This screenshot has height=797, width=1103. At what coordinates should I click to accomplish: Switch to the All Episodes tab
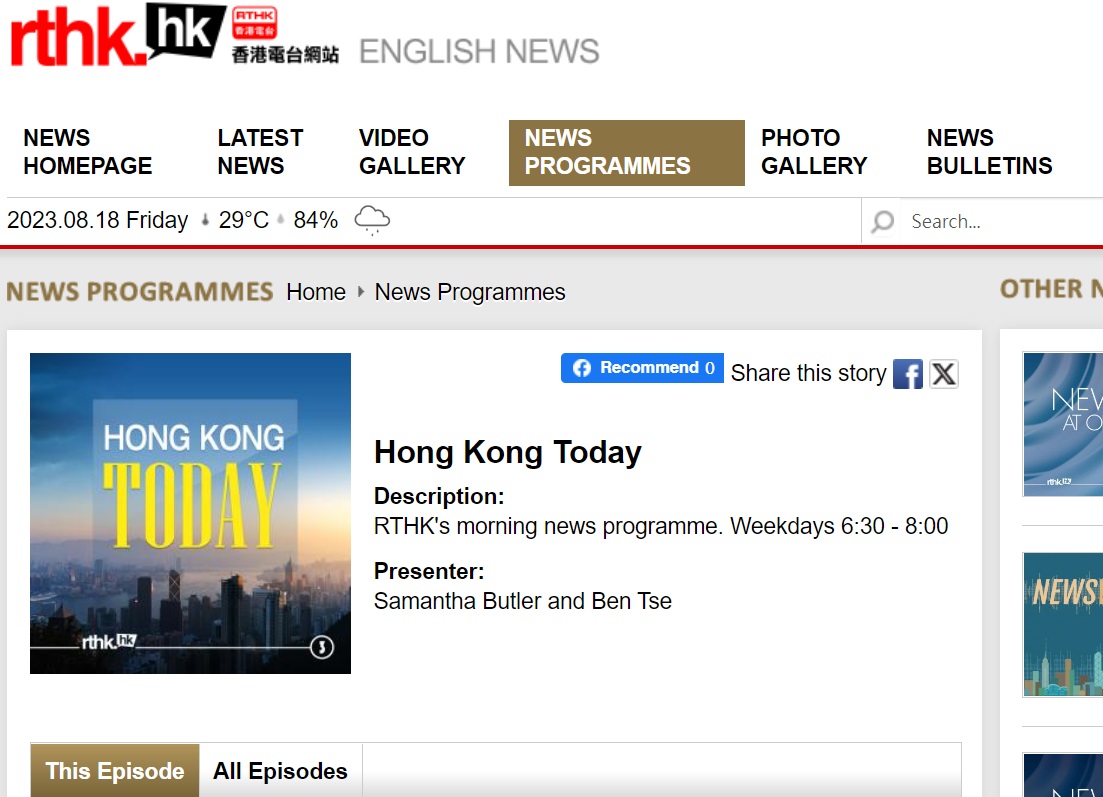click(280, 770)
